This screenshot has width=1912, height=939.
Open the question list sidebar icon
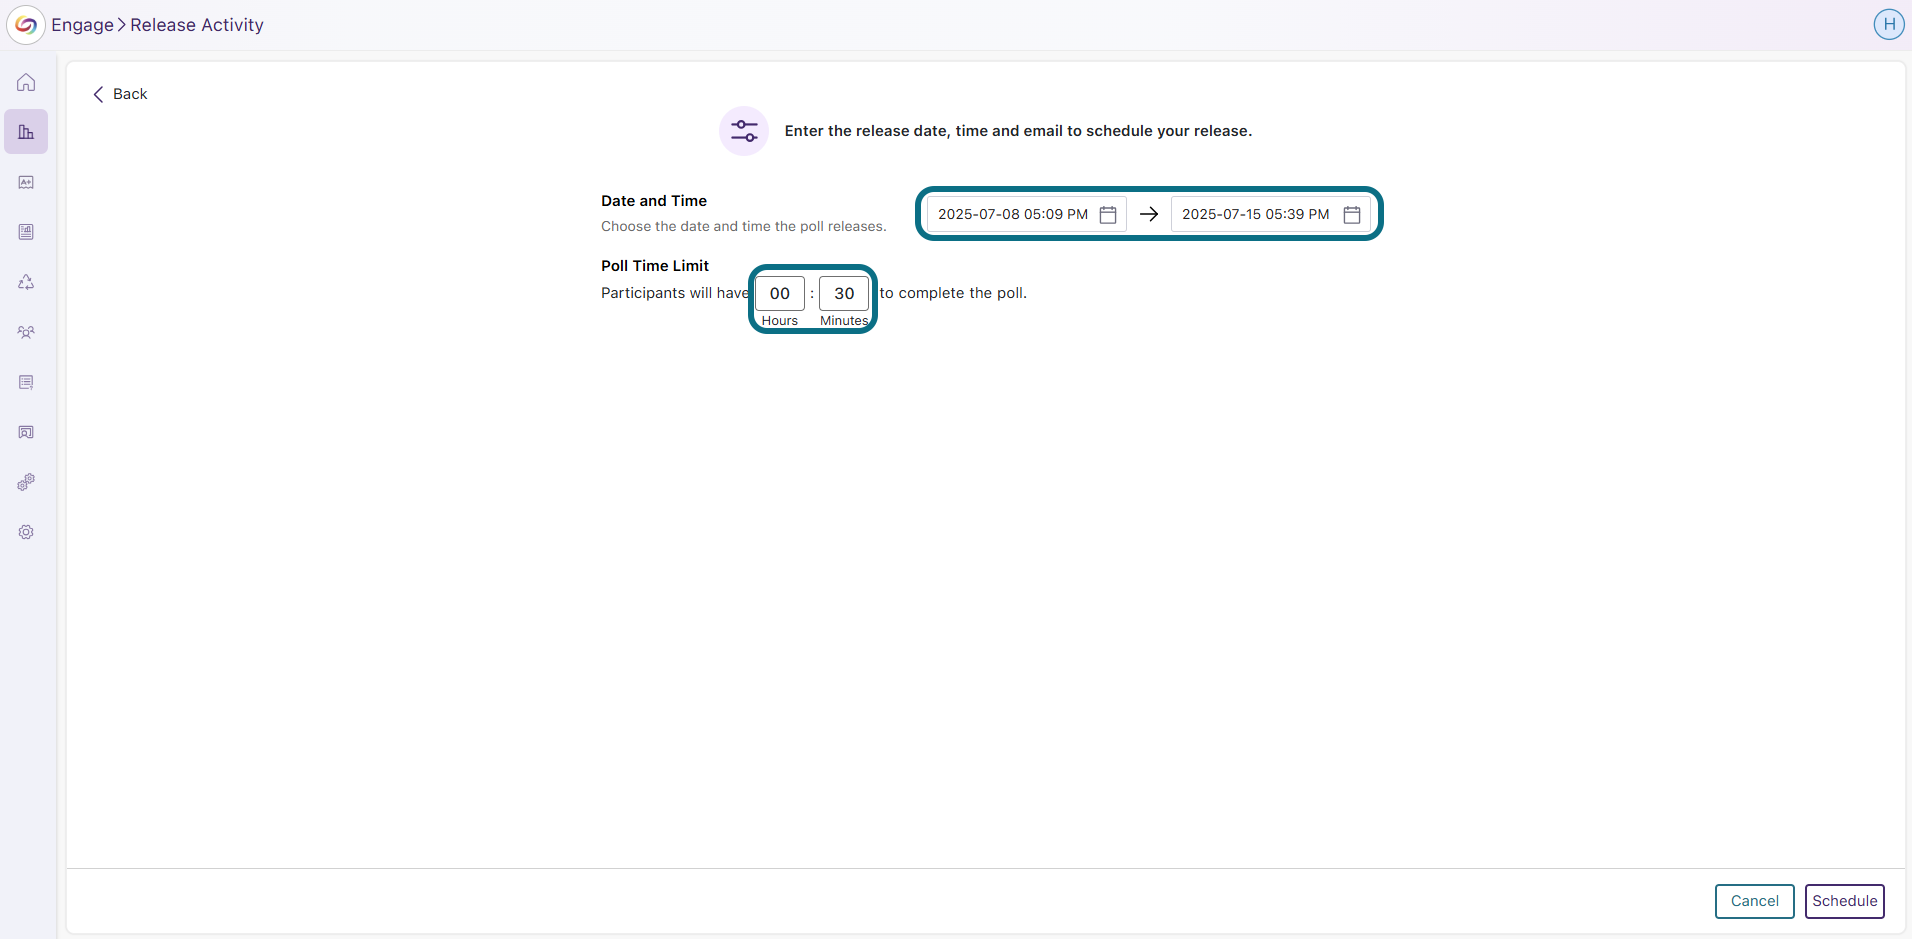(x=26, y=382)
